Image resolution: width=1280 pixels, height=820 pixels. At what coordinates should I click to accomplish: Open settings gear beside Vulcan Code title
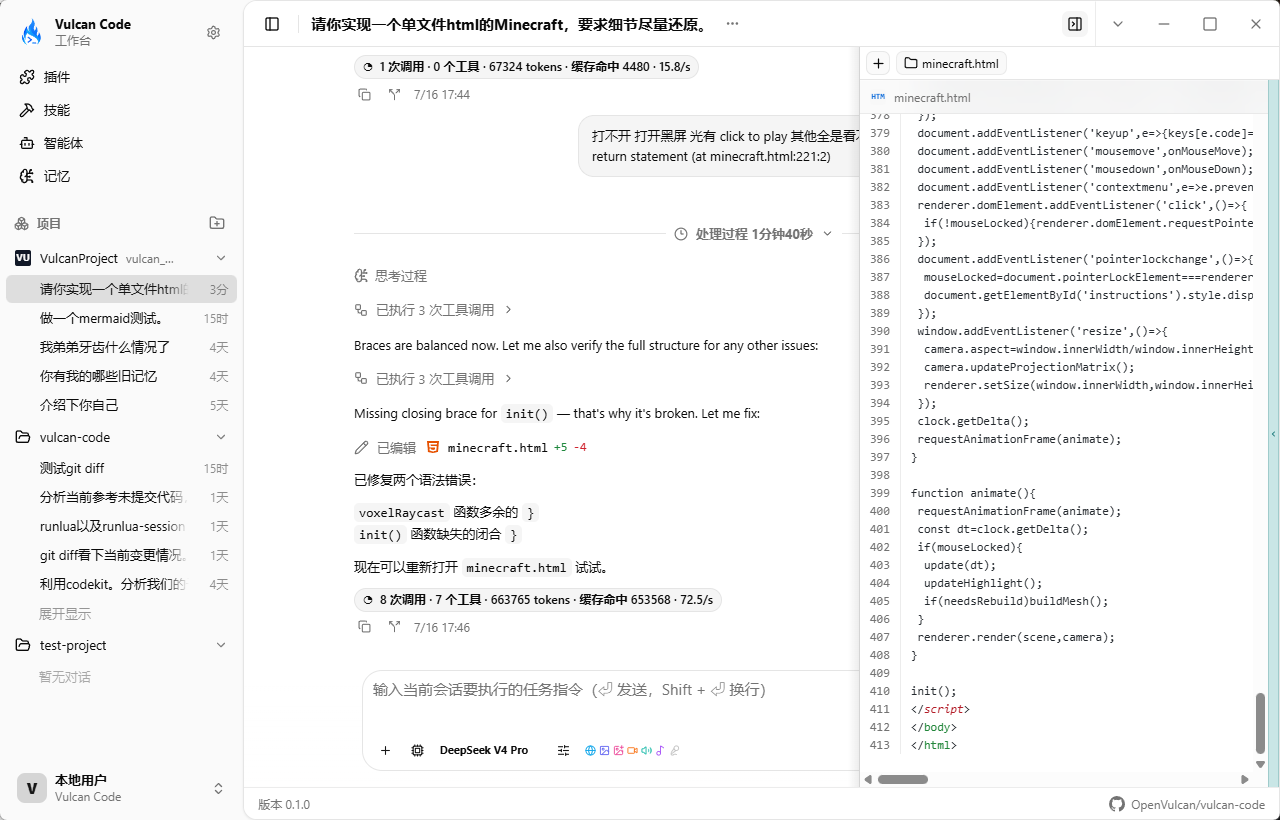click(213, 32)
